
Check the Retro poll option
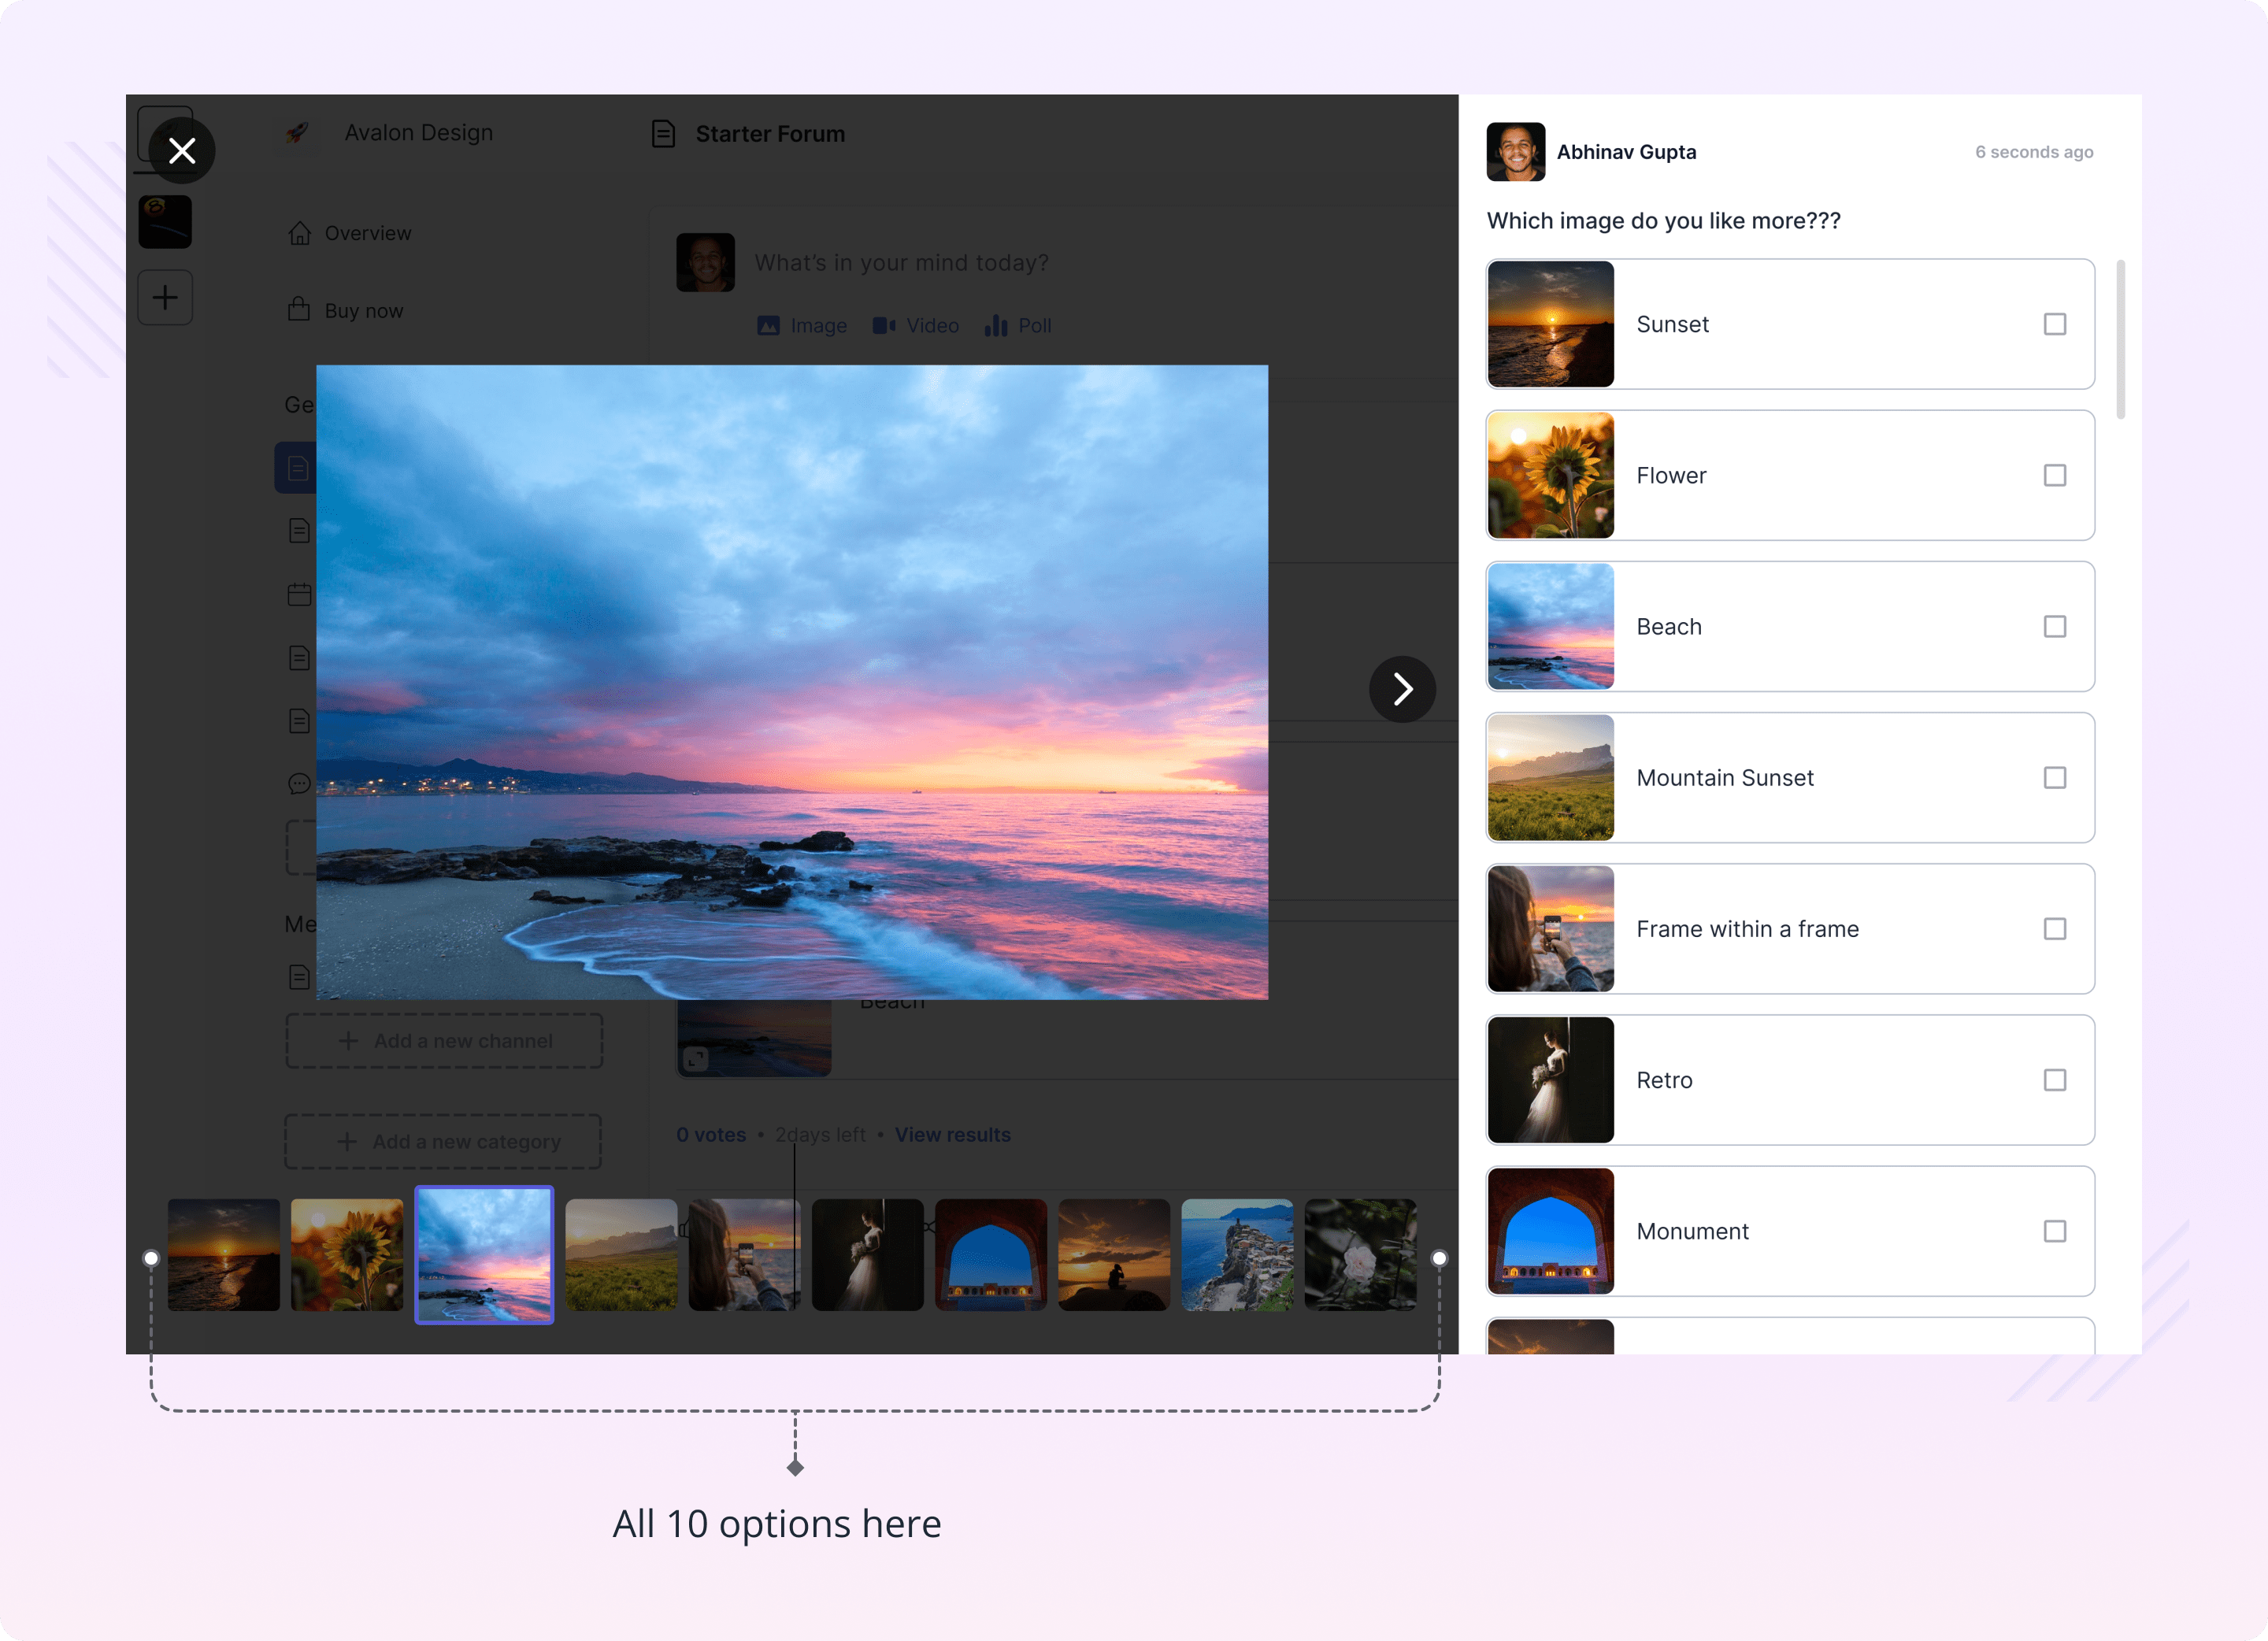(2055, 1080)
